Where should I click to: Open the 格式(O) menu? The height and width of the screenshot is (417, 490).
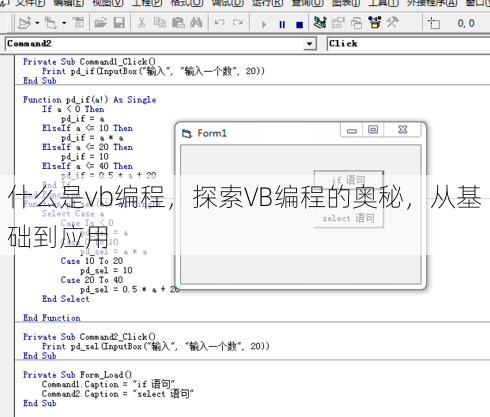click(x=187, y=3)
